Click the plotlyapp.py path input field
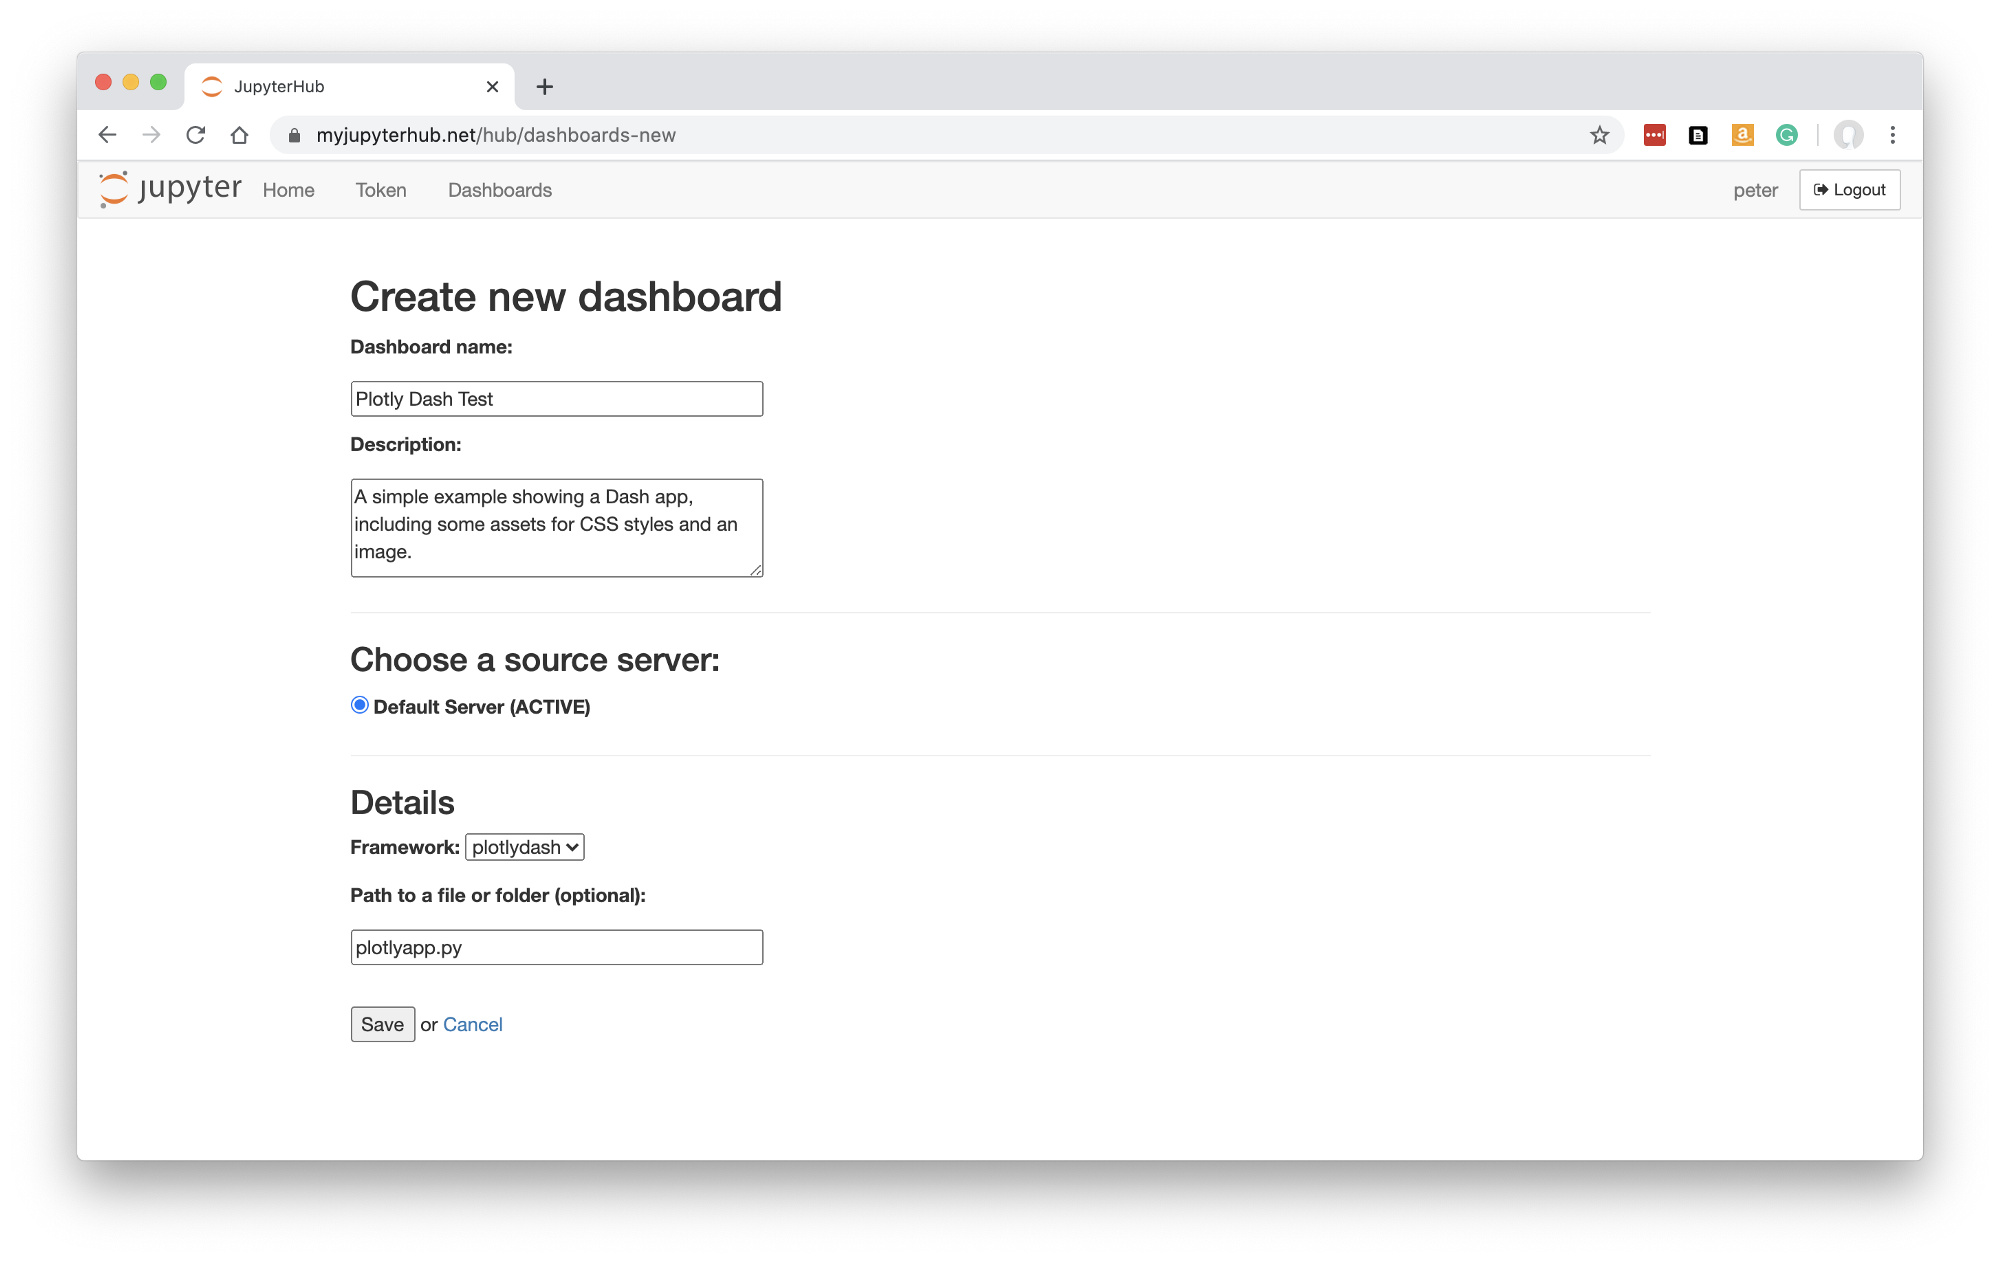Image resolution: width=2000 pixels, height=1262 pixels. (557, 947)
